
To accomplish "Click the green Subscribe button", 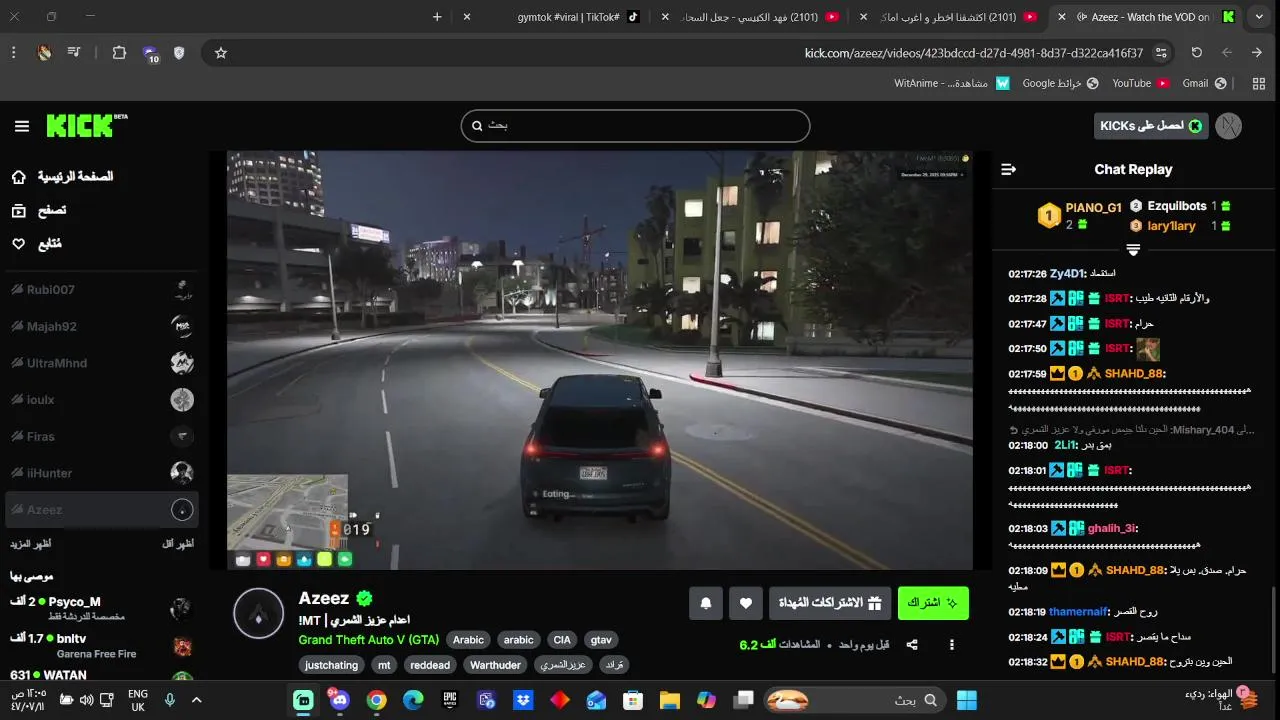I will [933, 603].
